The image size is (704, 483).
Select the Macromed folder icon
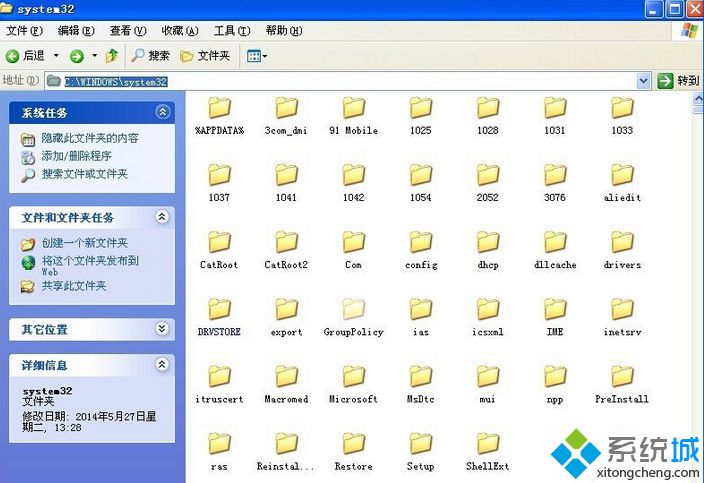pyautogui.click(x=286, y=376)
